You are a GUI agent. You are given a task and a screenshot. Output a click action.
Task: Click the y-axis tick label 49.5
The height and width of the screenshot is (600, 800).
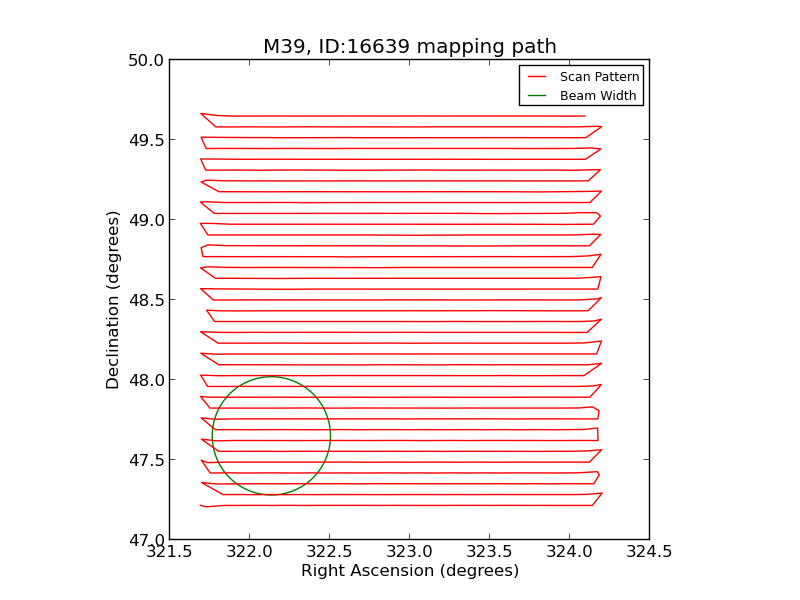click(x=146, y=140)
